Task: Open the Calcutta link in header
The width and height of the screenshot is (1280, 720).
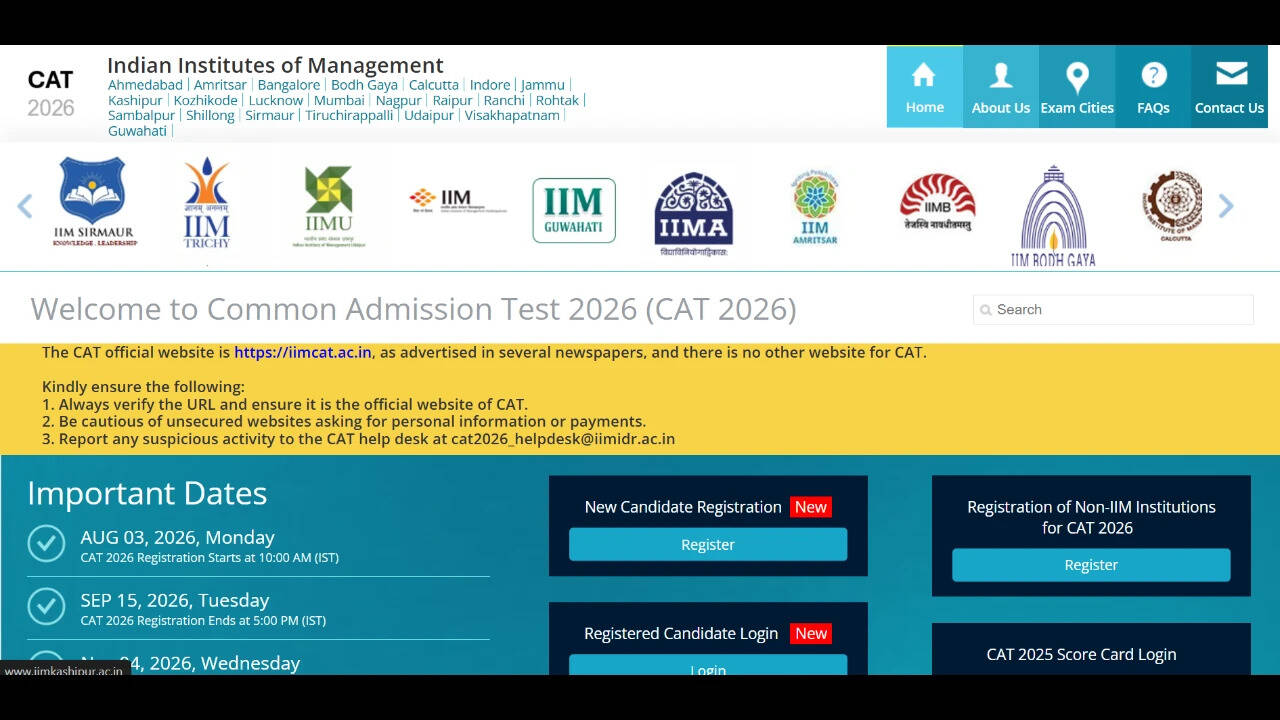Action: click(x=434, y=85)
